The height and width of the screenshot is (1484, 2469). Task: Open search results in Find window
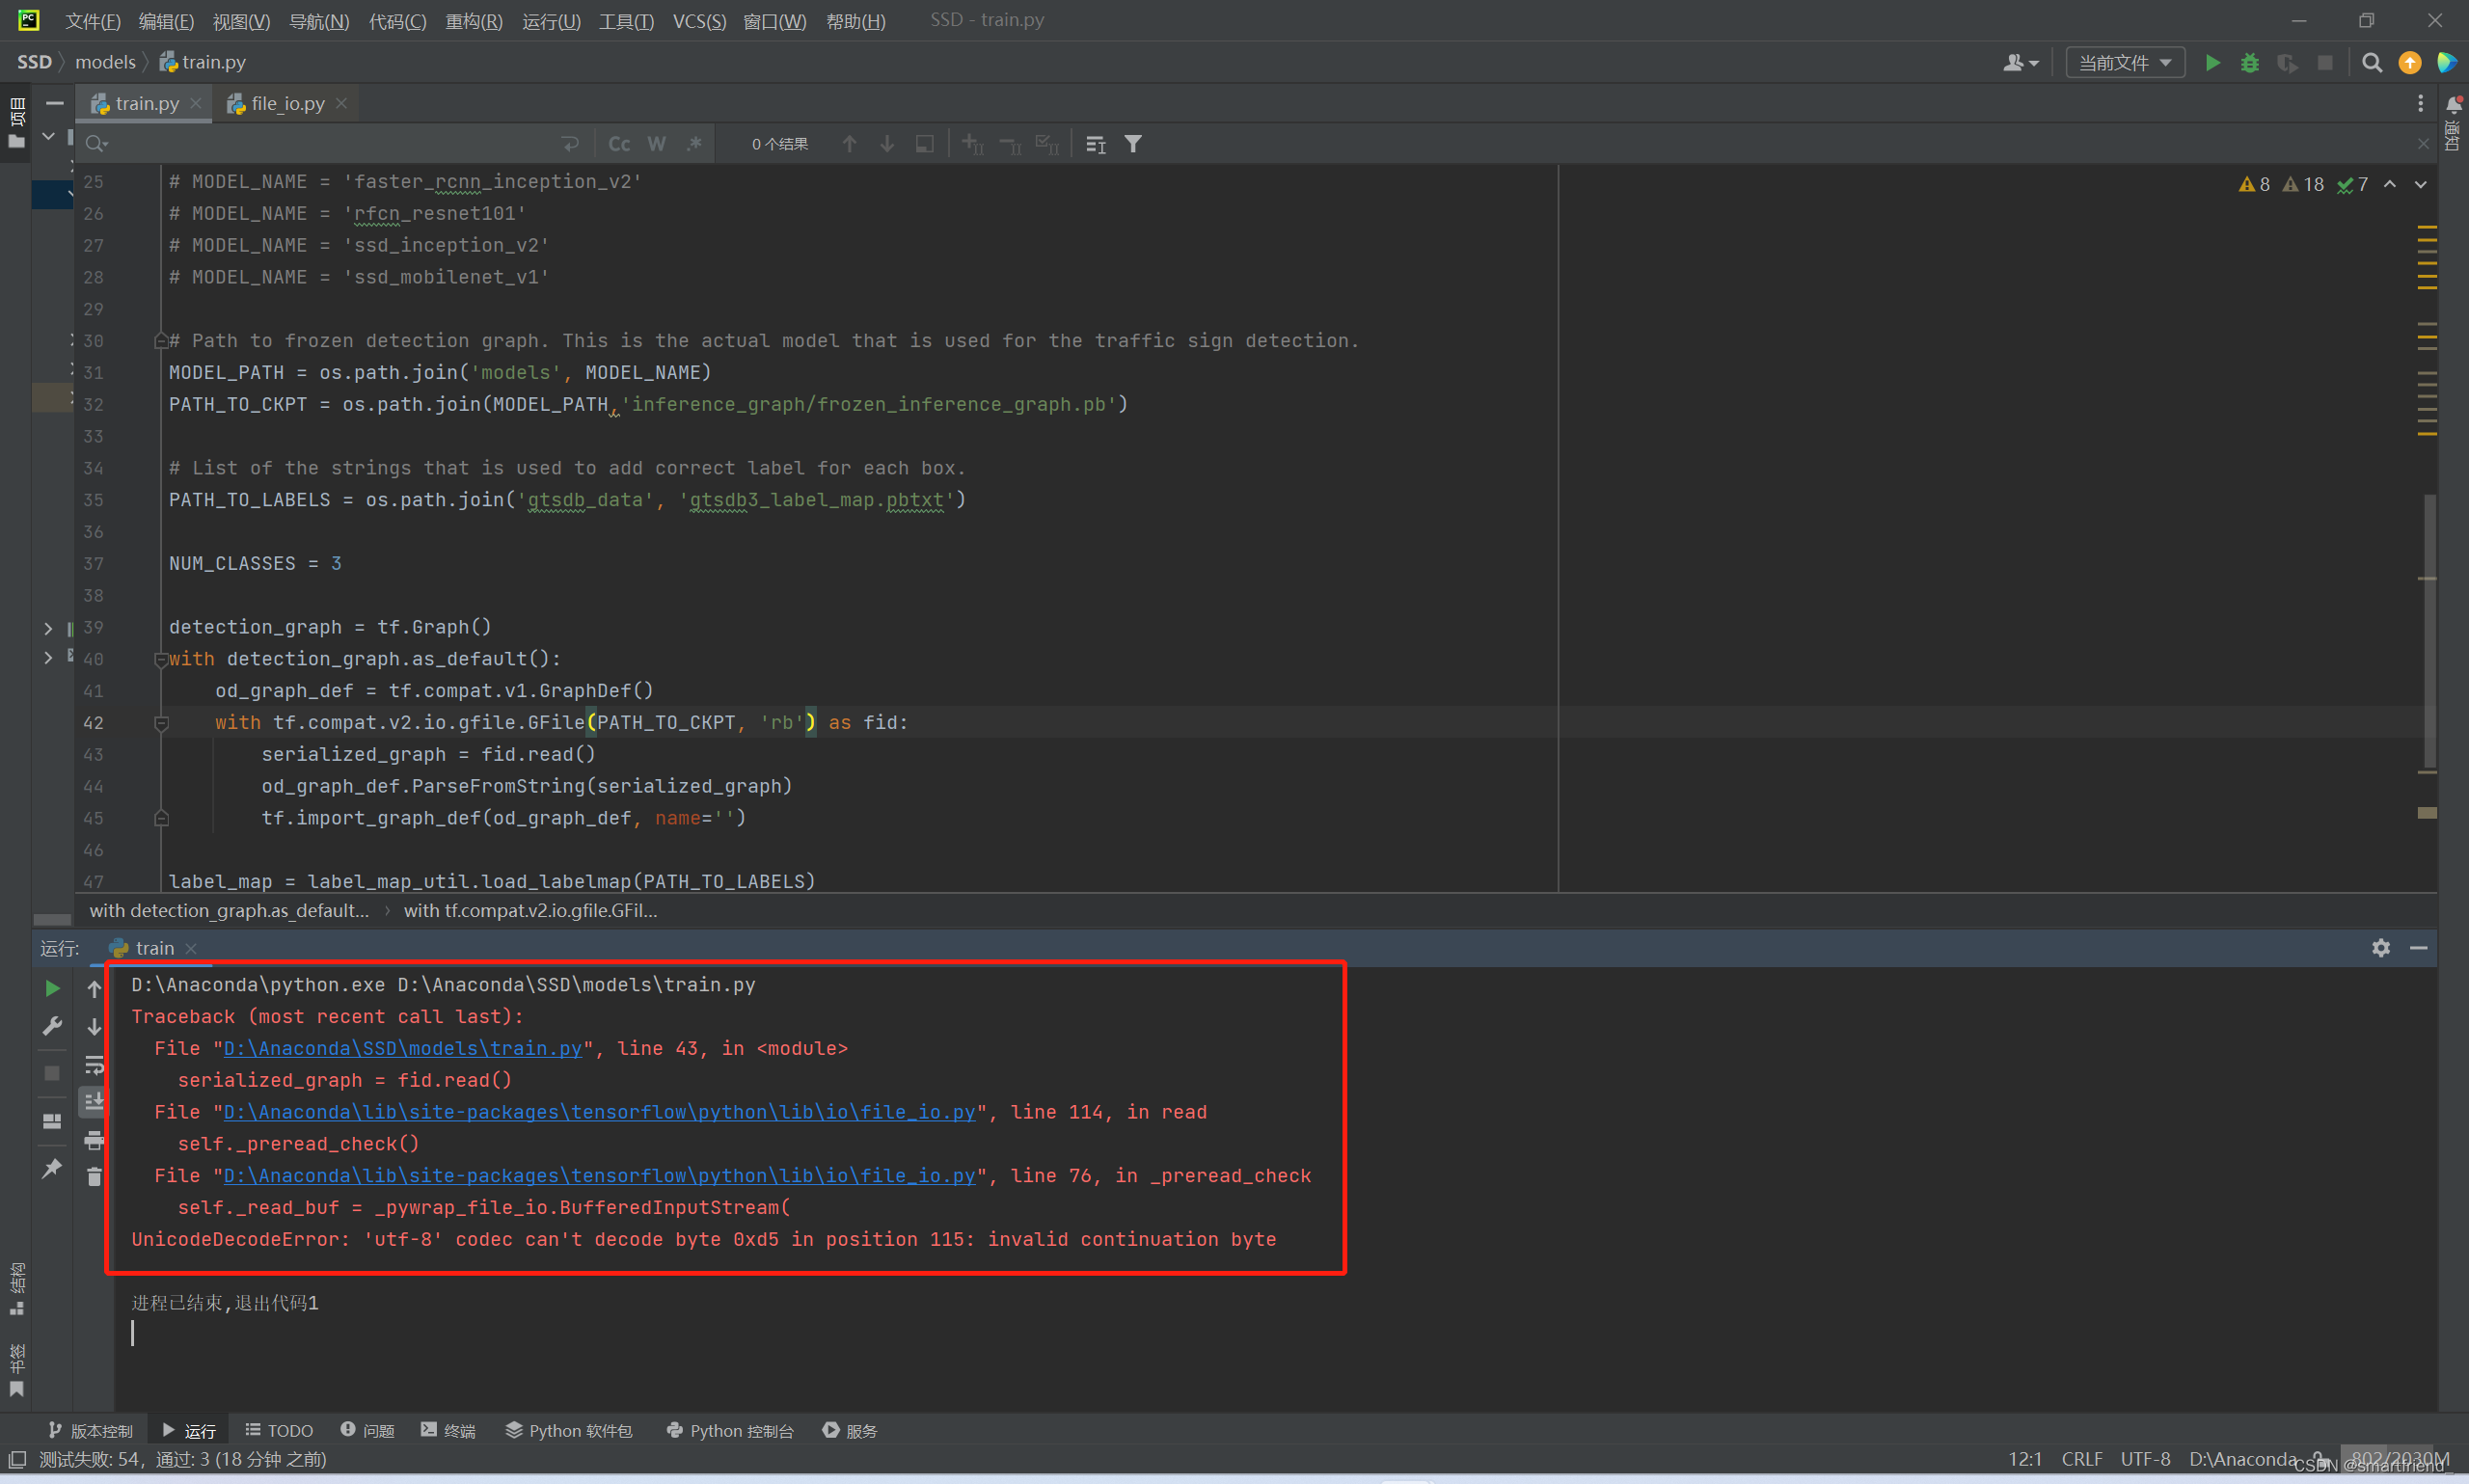pos(1096,144)
